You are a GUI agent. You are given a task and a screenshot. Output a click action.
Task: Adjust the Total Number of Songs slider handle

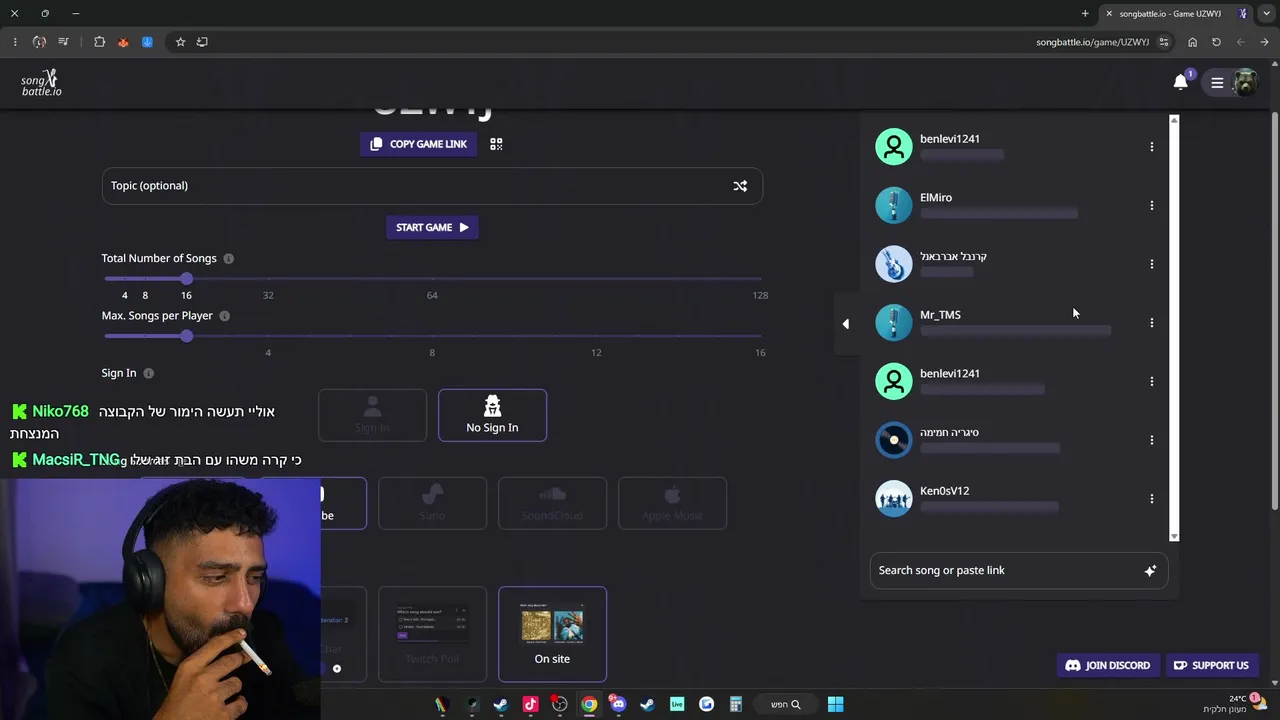pyautogui.click(x=187, y=279)
